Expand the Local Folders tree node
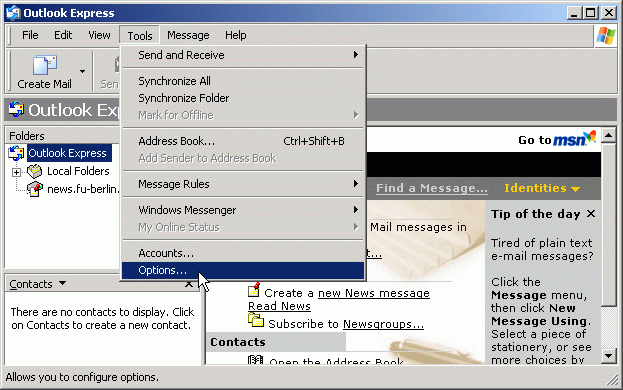This screenshot has width=623, height=390. (16, 172)
